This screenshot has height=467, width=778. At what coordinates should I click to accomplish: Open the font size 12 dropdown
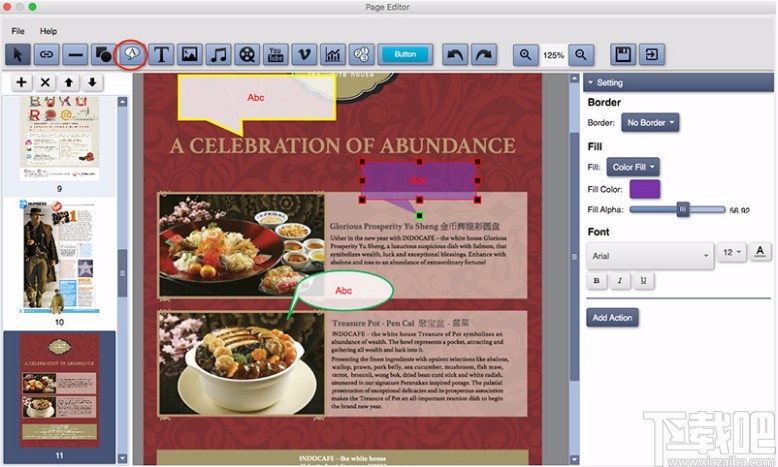click(x=732, y=253)
